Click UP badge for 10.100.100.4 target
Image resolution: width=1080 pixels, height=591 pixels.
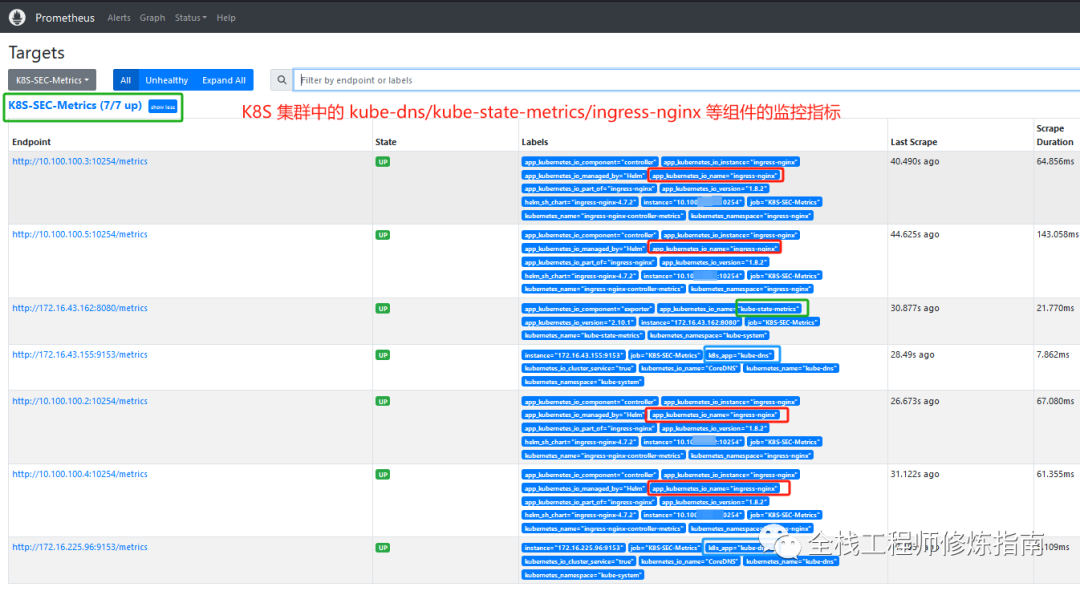(383, 475)
